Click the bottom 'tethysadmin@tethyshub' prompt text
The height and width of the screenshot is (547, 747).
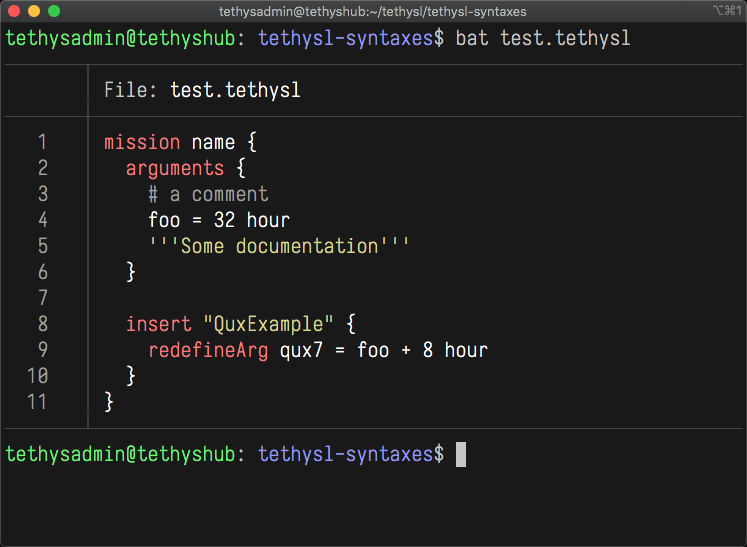[119, 454]
